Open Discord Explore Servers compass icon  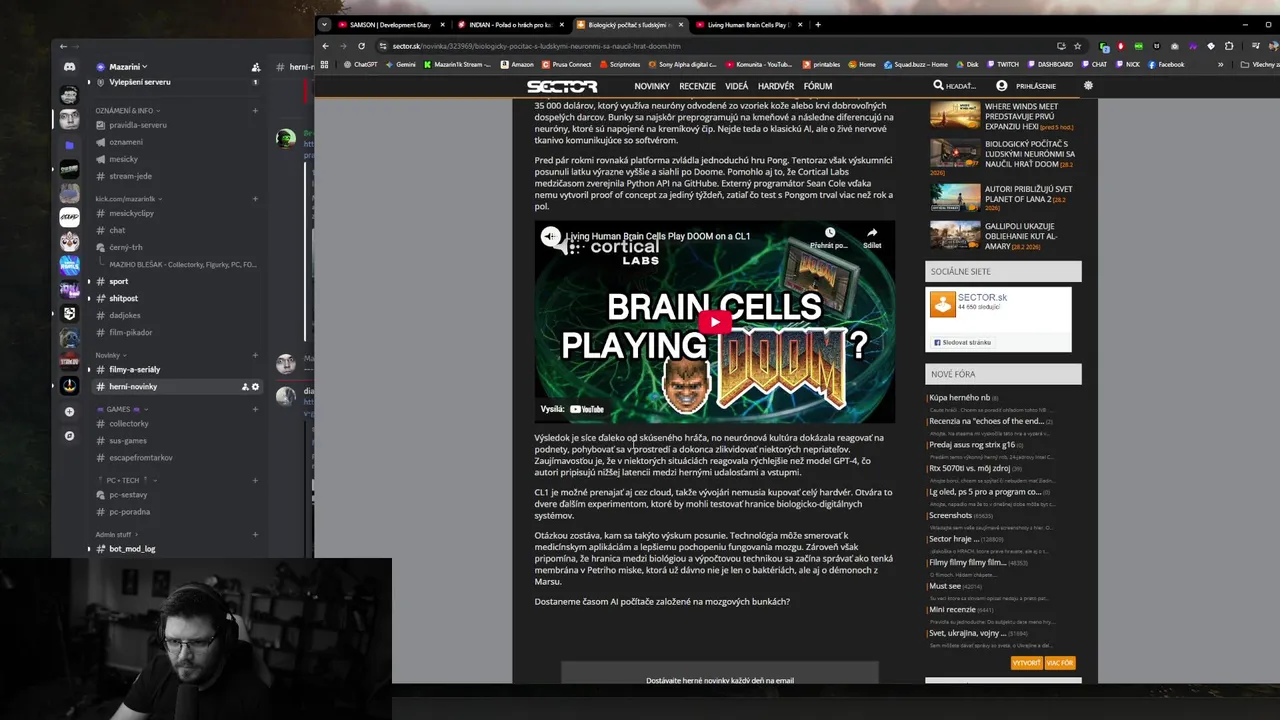click(x=69, y=435)
